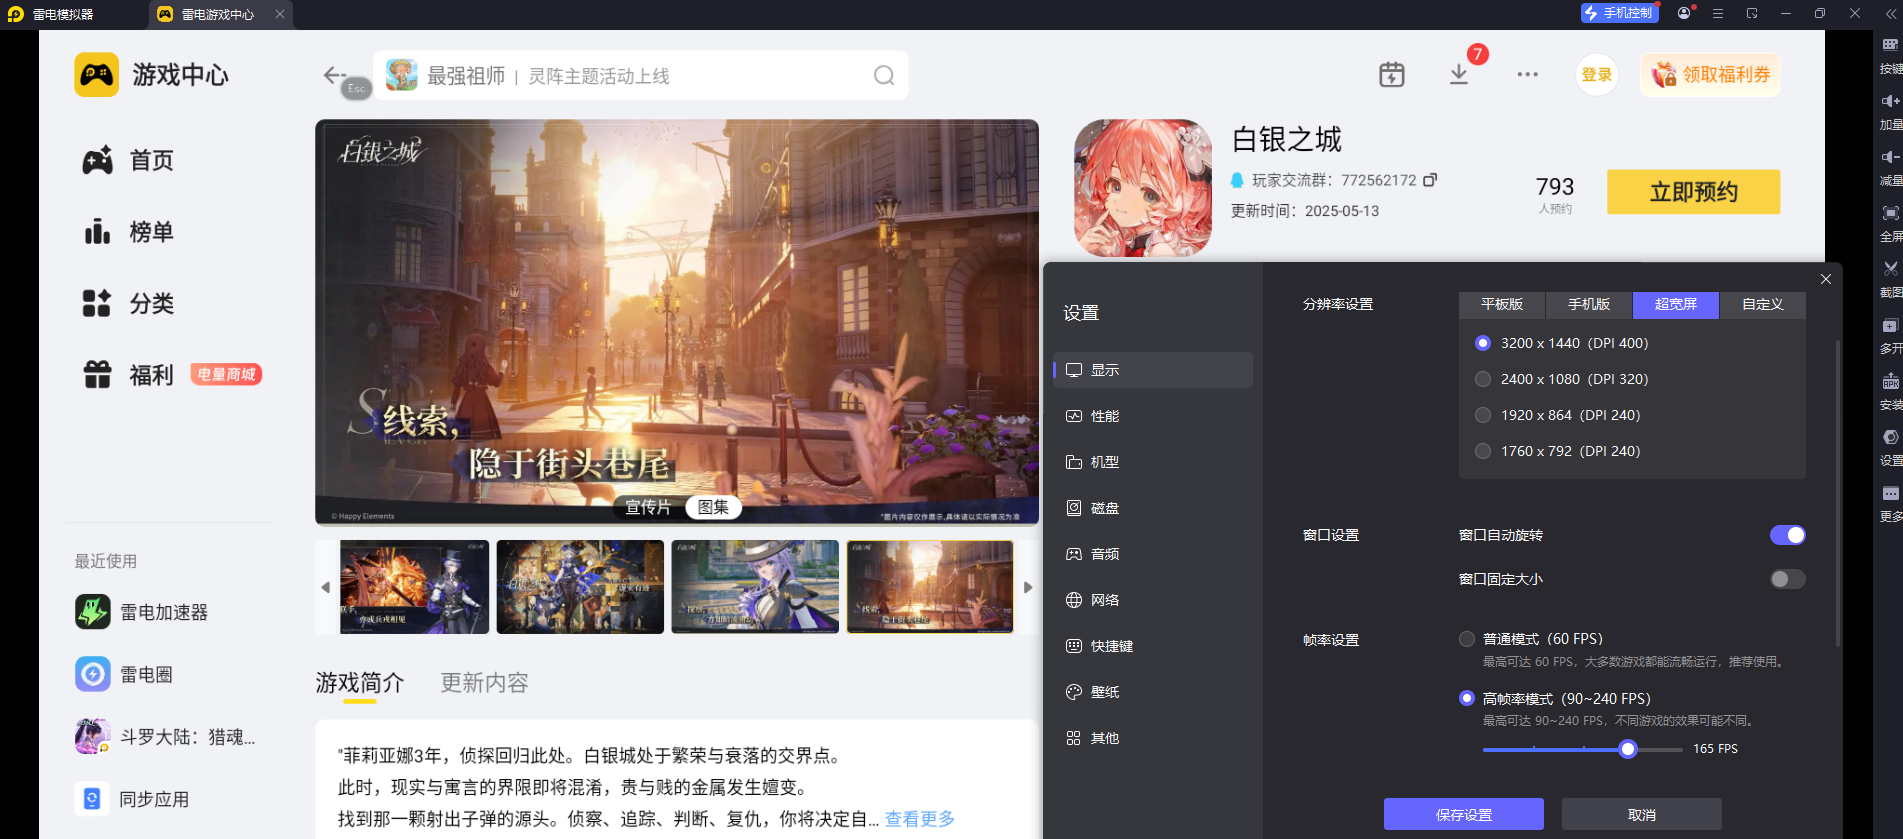1903x839 pixels.
Task: Click the volume down icon in right toolbar
Action: (x=1890, y=157)
